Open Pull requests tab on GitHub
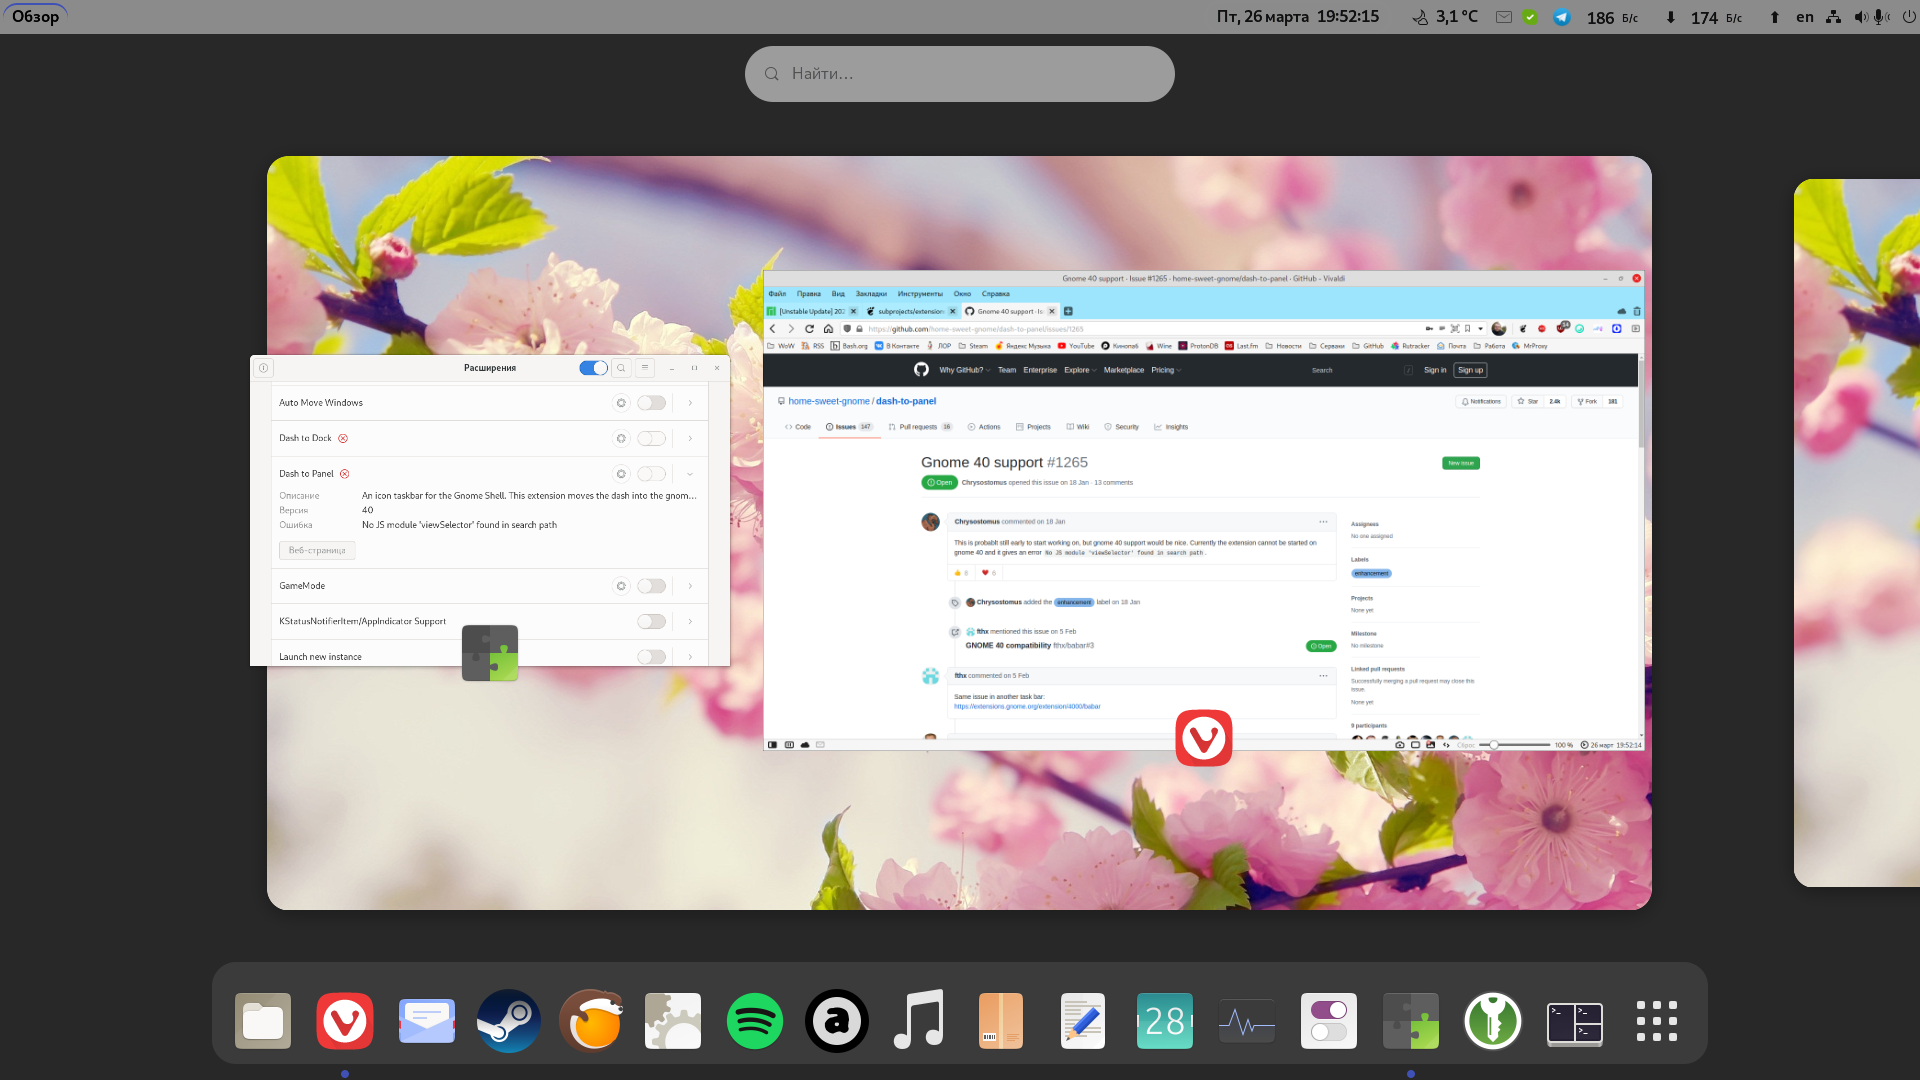Screen dimensions: 1920x1080 pos(919,427)
